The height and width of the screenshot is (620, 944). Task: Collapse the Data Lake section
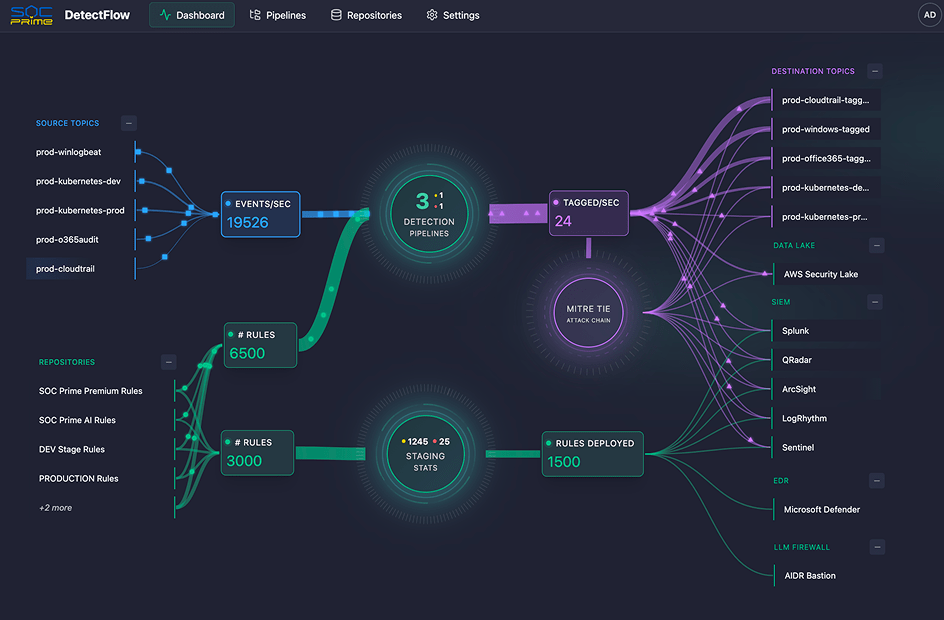coord(875,245)
